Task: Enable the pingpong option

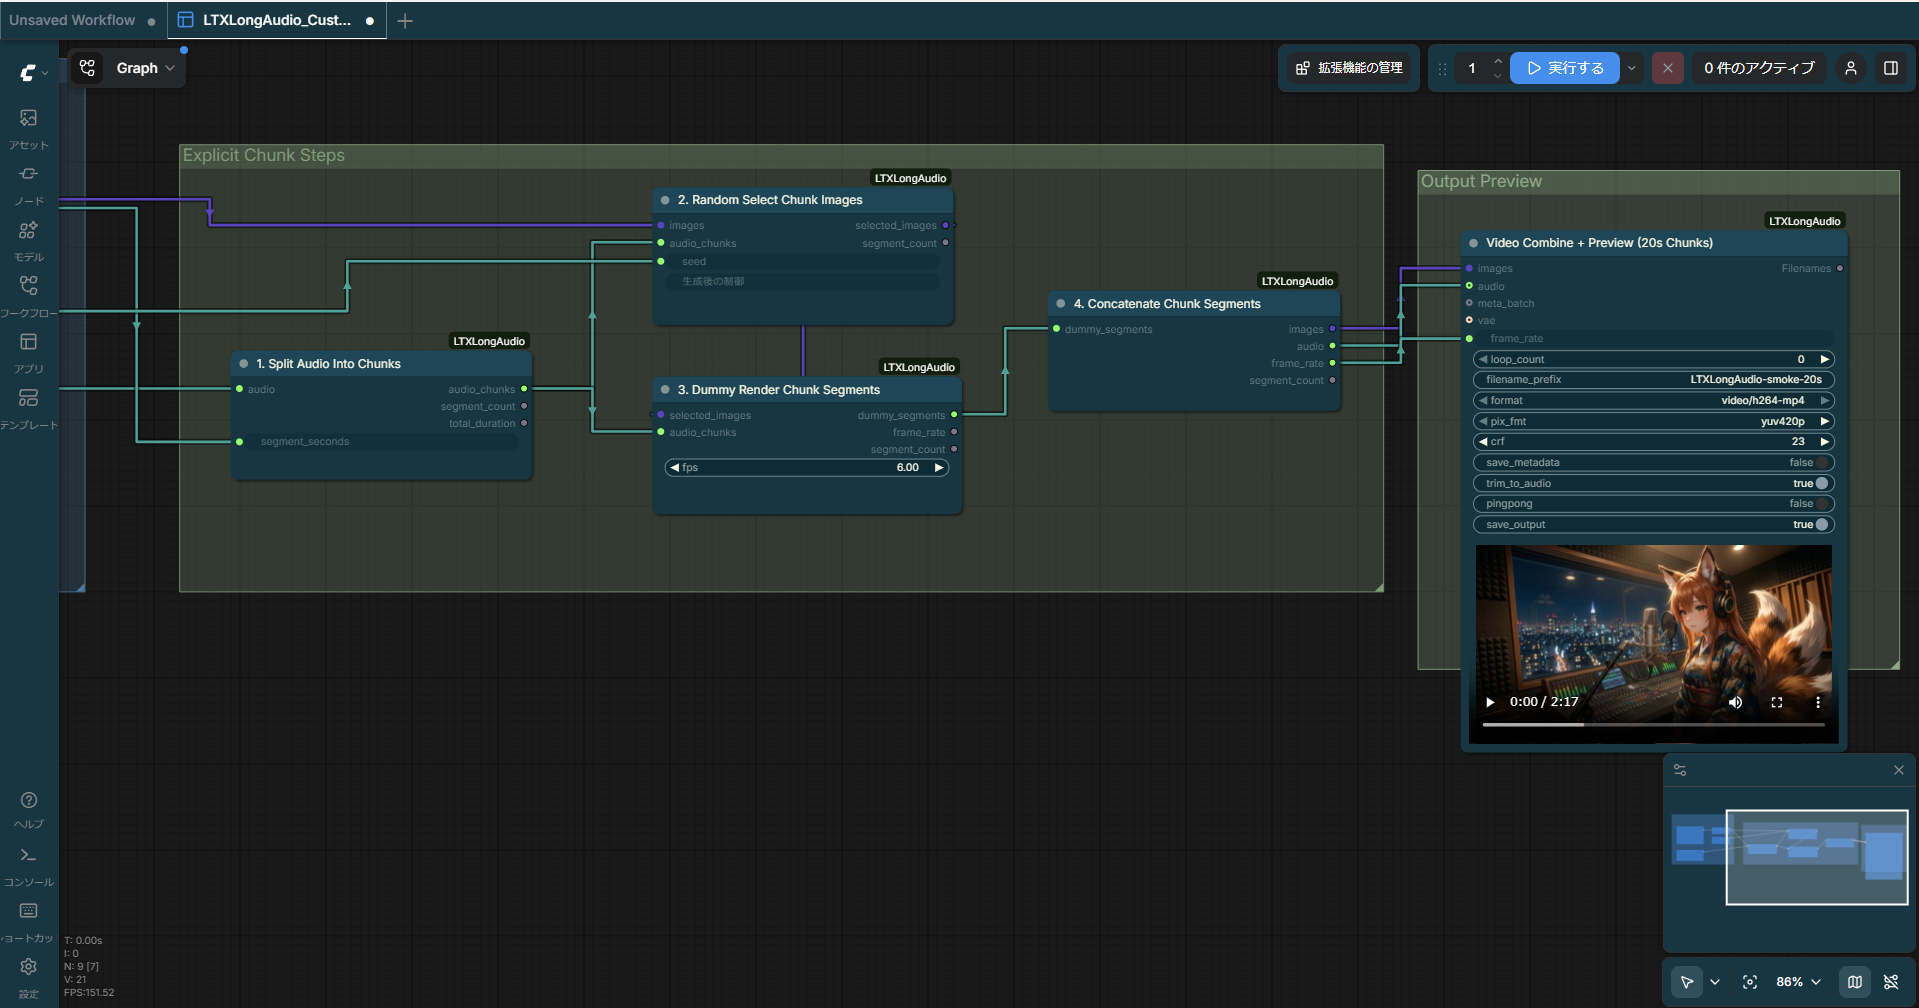Action: (1822, 503)
